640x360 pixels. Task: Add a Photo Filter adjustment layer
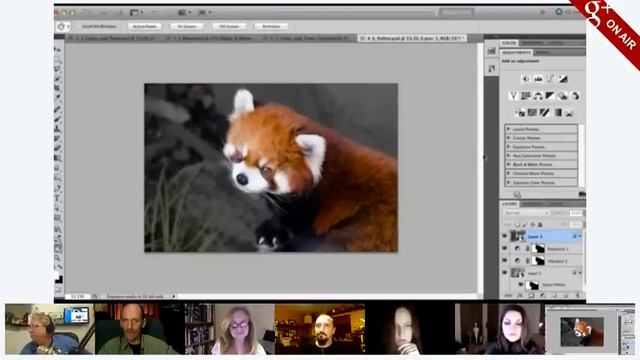tap(563, 96)
